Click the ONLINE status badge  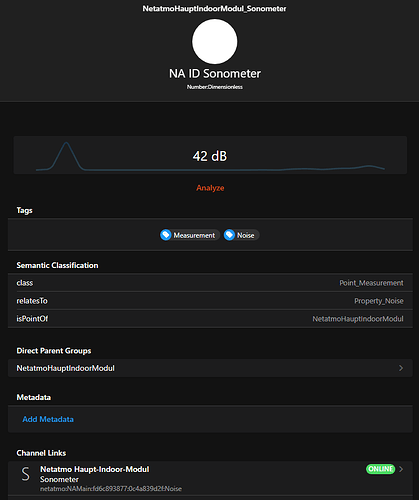click(x=380, y=469)
